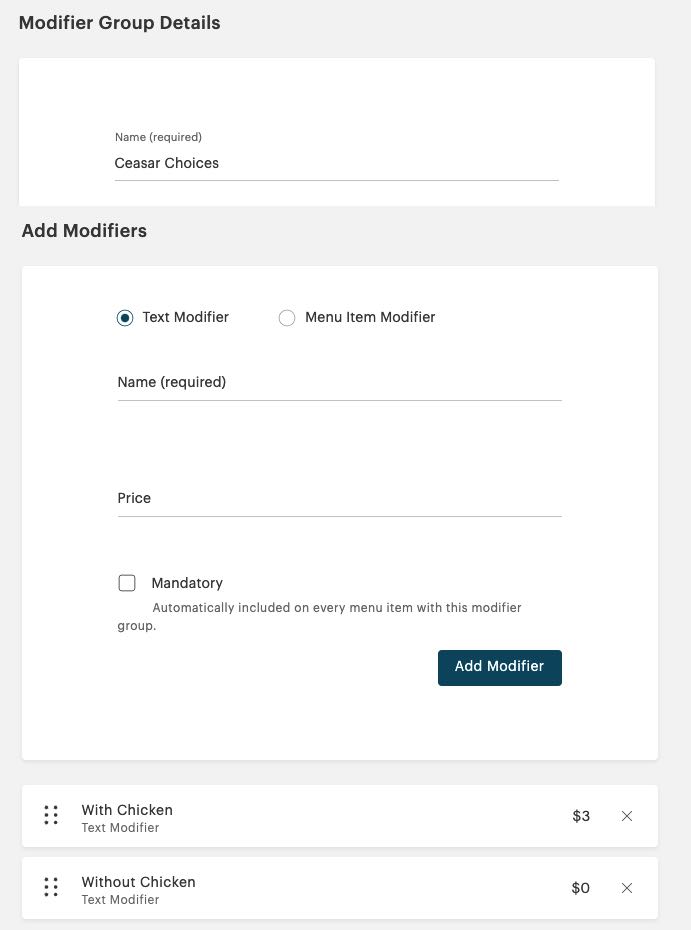
Task: Select the Text Modifier radio button
Action: pos(124,317)
